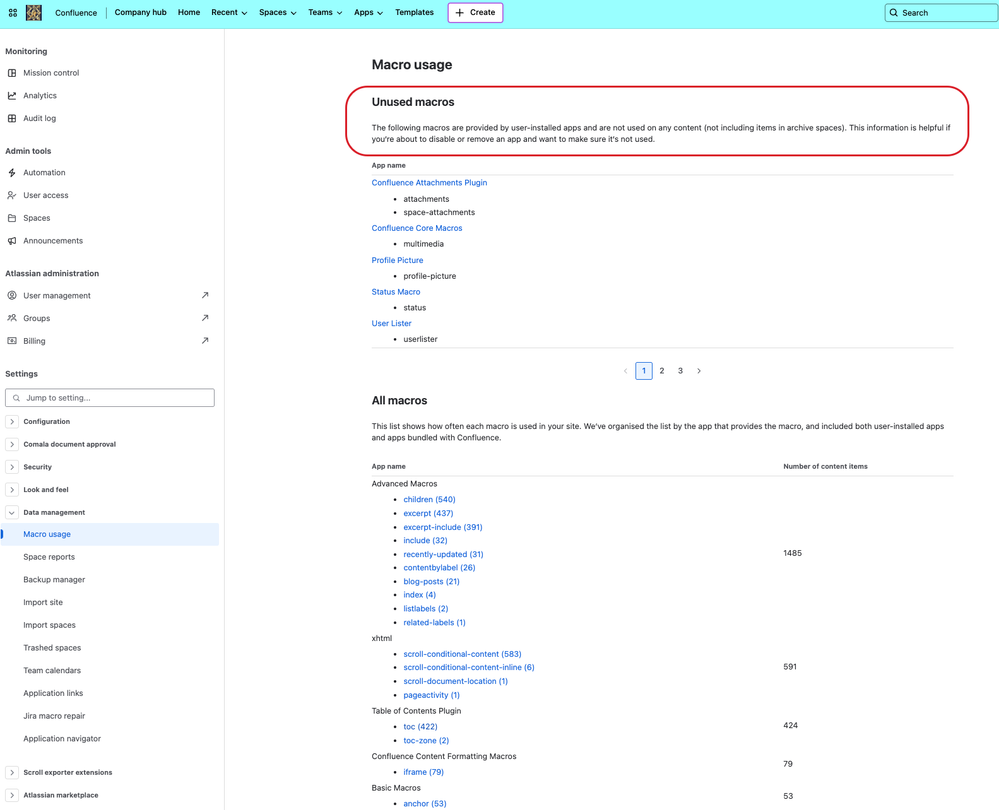Select Space reports in sidebar
This screenshot has width=999, height=810.
click(49, 557)
